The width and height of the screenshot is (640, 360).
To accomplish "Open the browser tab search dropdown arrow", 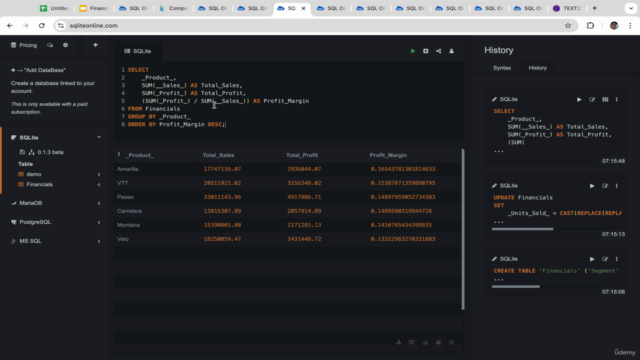I will [631, 8].
